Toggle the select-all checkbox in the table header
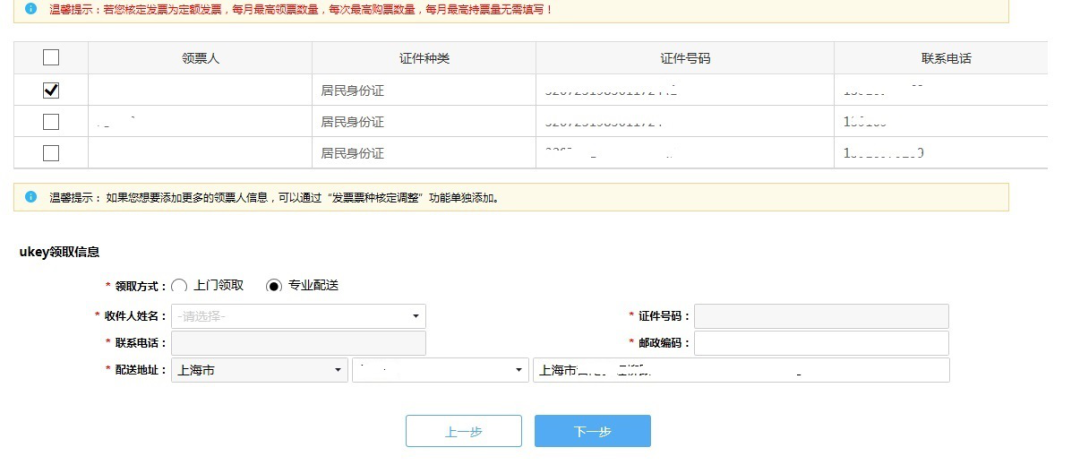 pyautogui.click(x=51, y=58)
